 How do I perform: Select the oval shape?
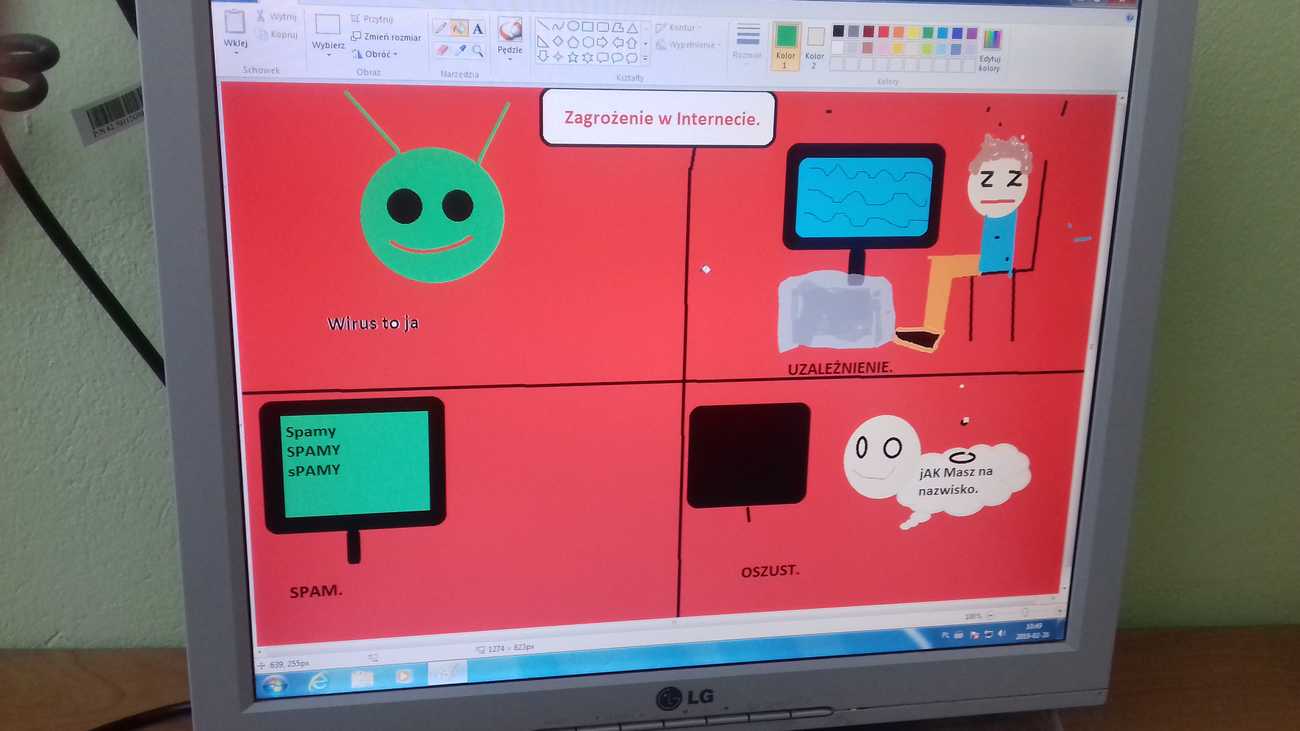[x=573, y=25]
